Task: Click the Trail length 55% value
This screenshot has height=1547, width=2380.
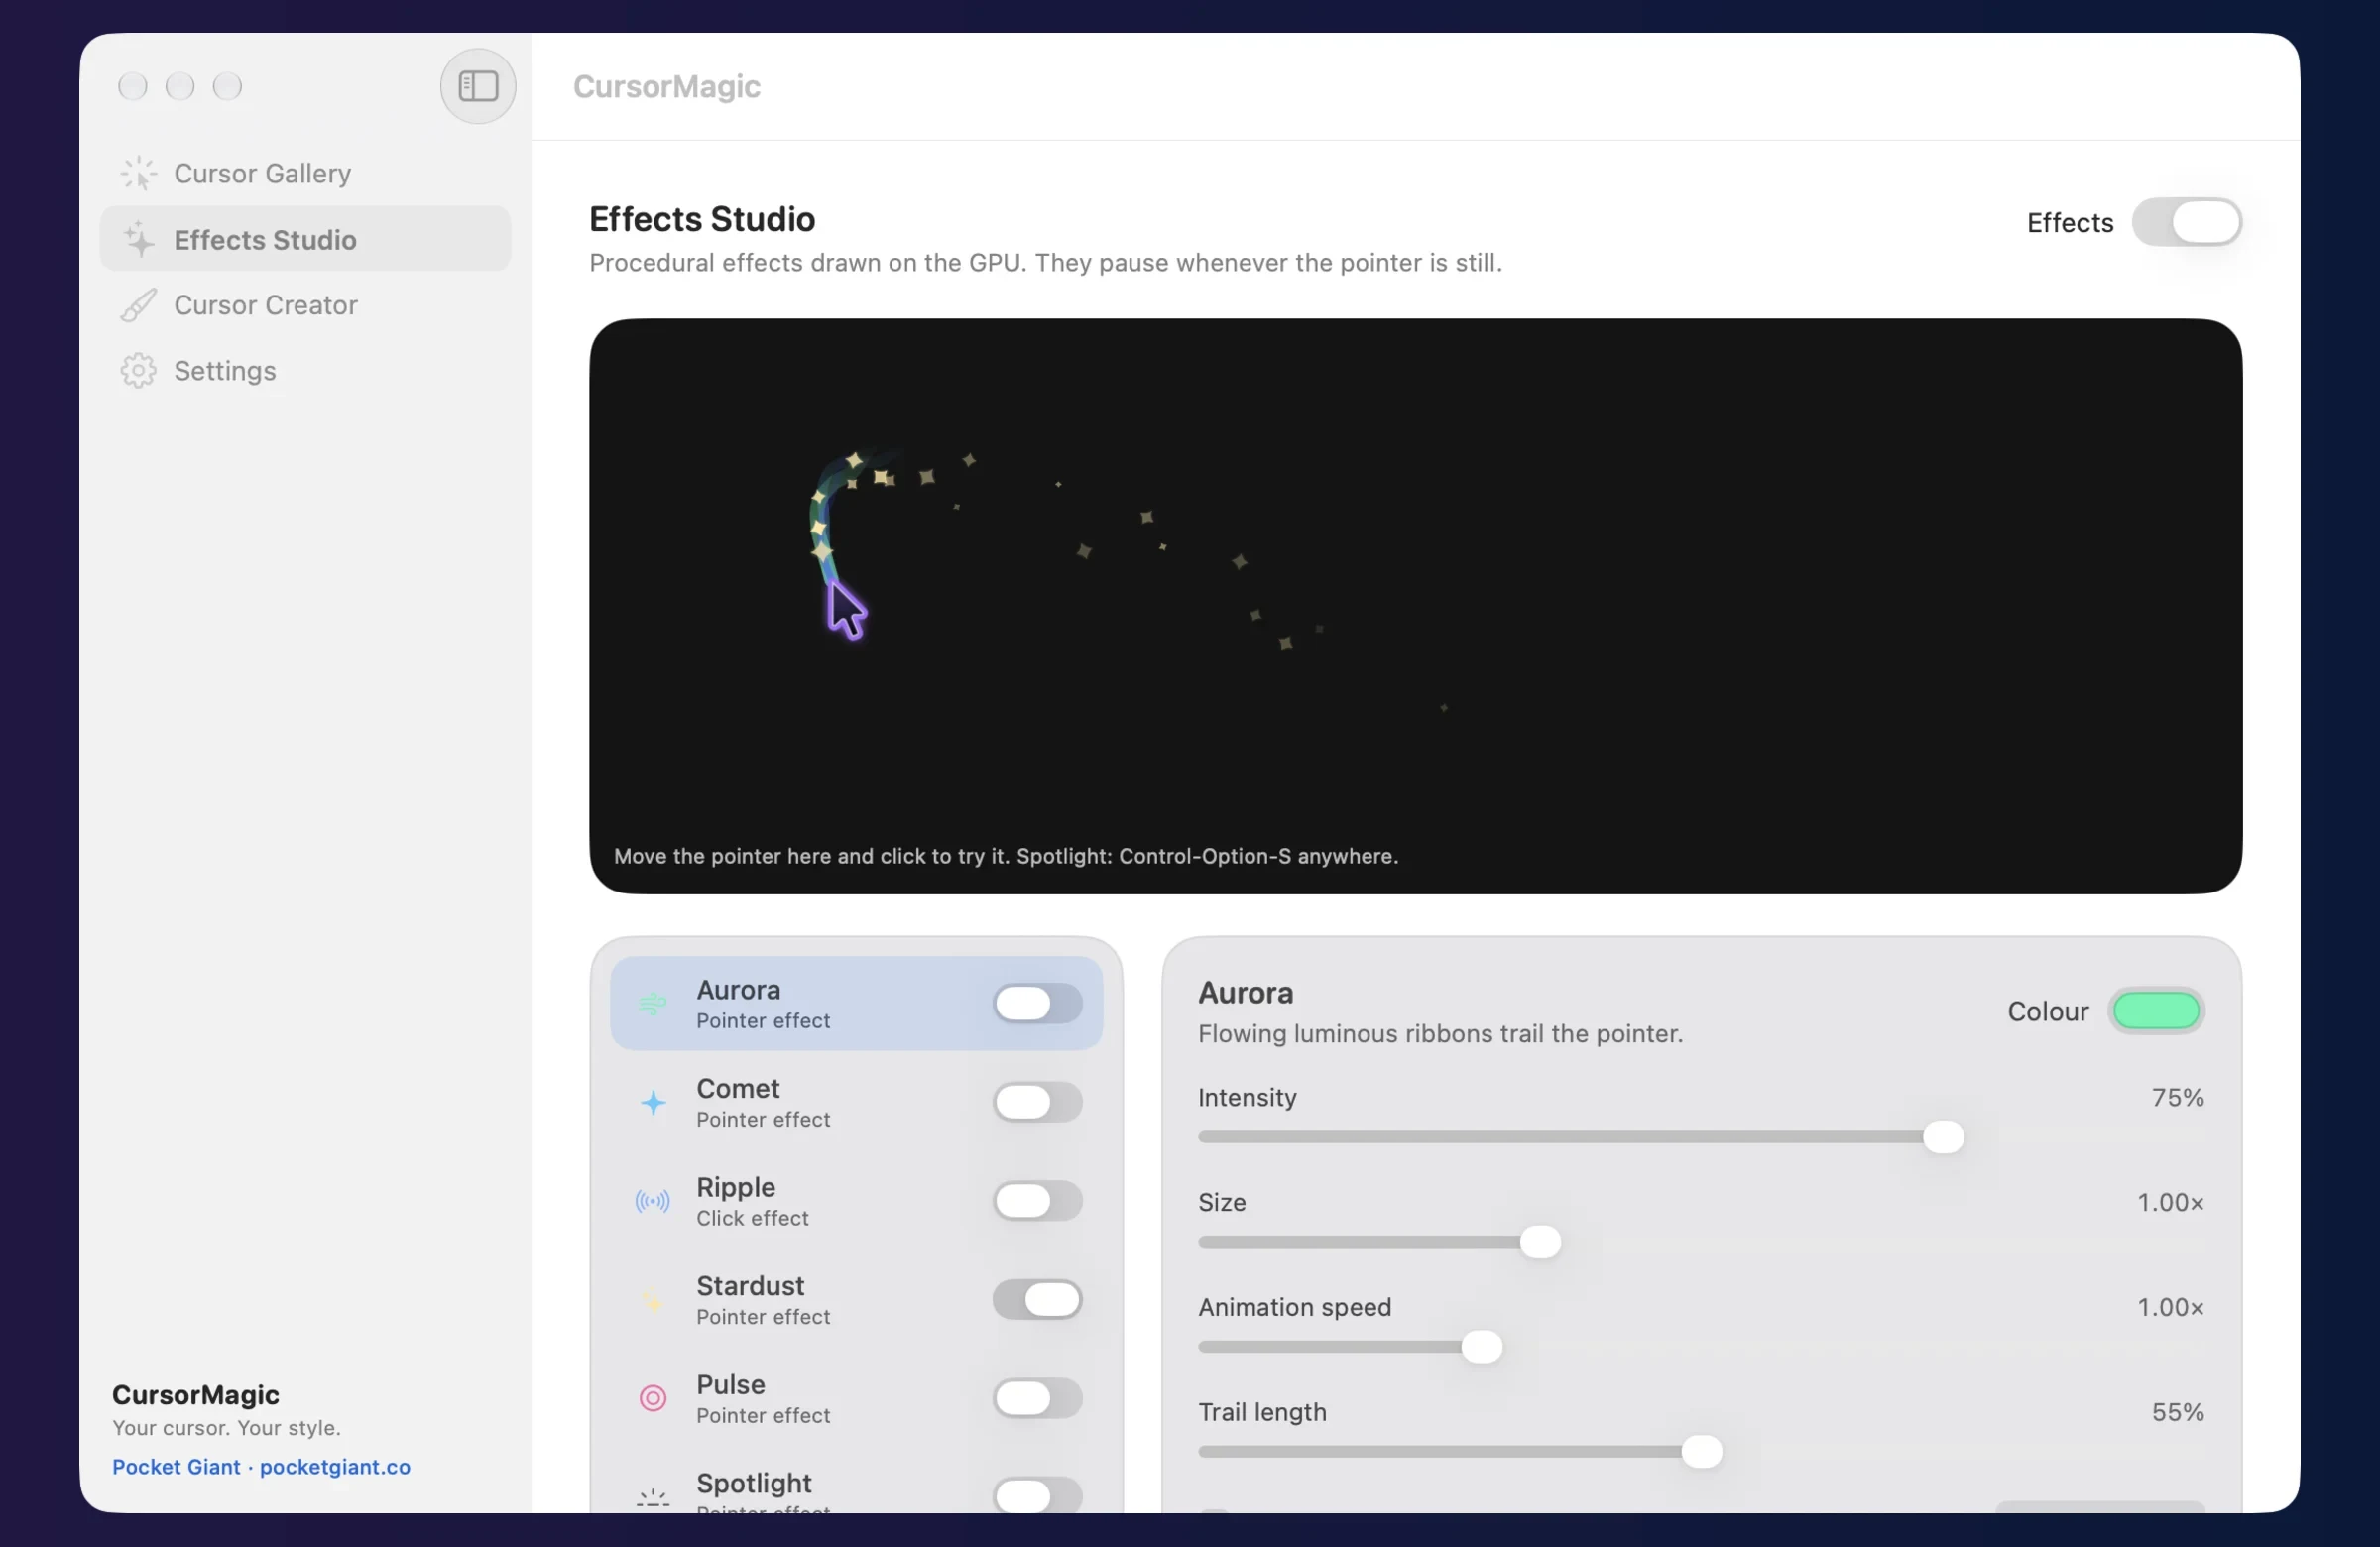Action: pos(2177,1412)
